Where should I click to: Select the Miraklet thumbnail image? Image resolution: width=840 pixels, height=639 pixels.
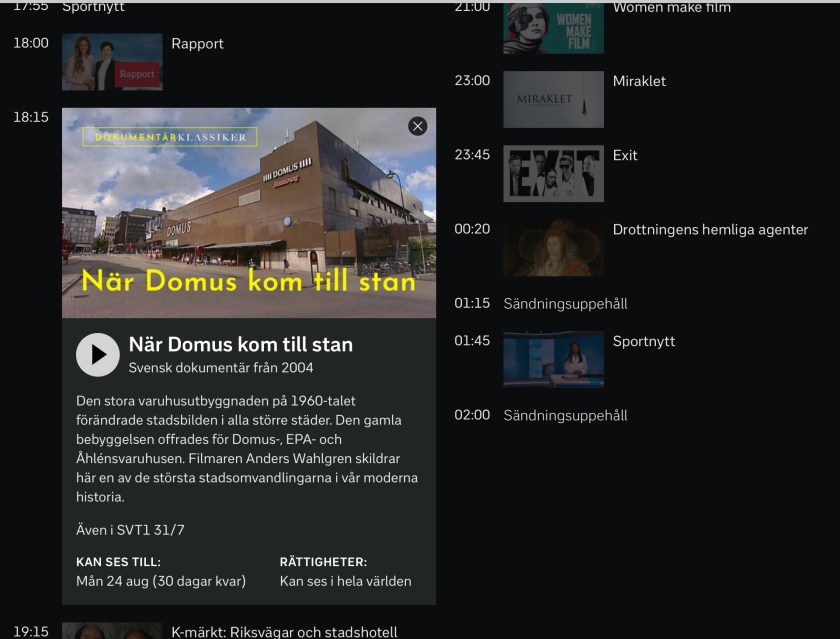click(x=553, y=99)
